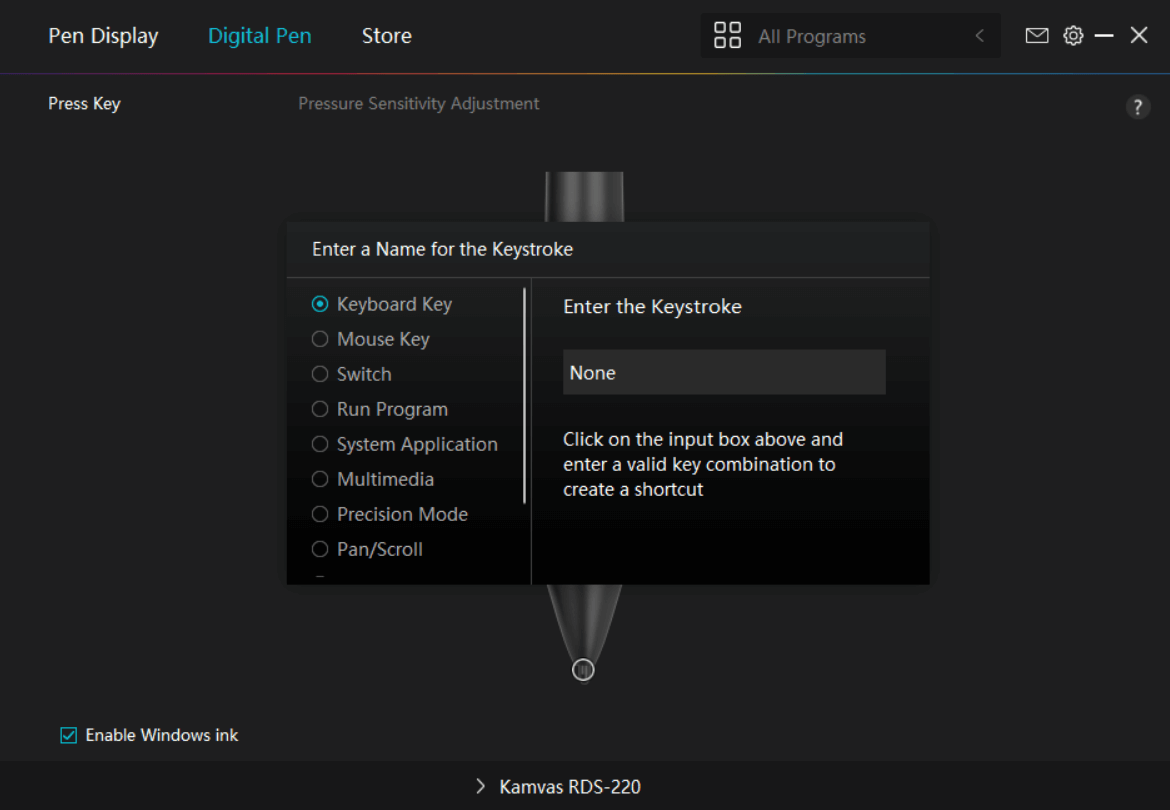Select System Application radio option
The width and height of the screenshot is (1170, 810).
point(319,445)
